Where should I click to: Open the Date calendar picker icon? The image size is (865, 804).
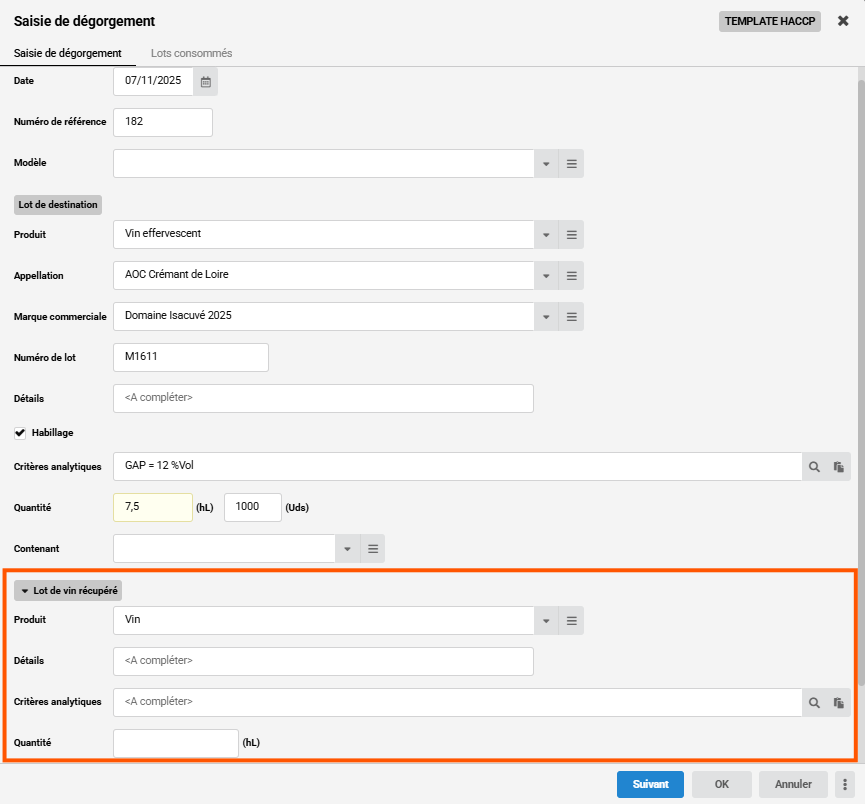click(x=205, y=81)
